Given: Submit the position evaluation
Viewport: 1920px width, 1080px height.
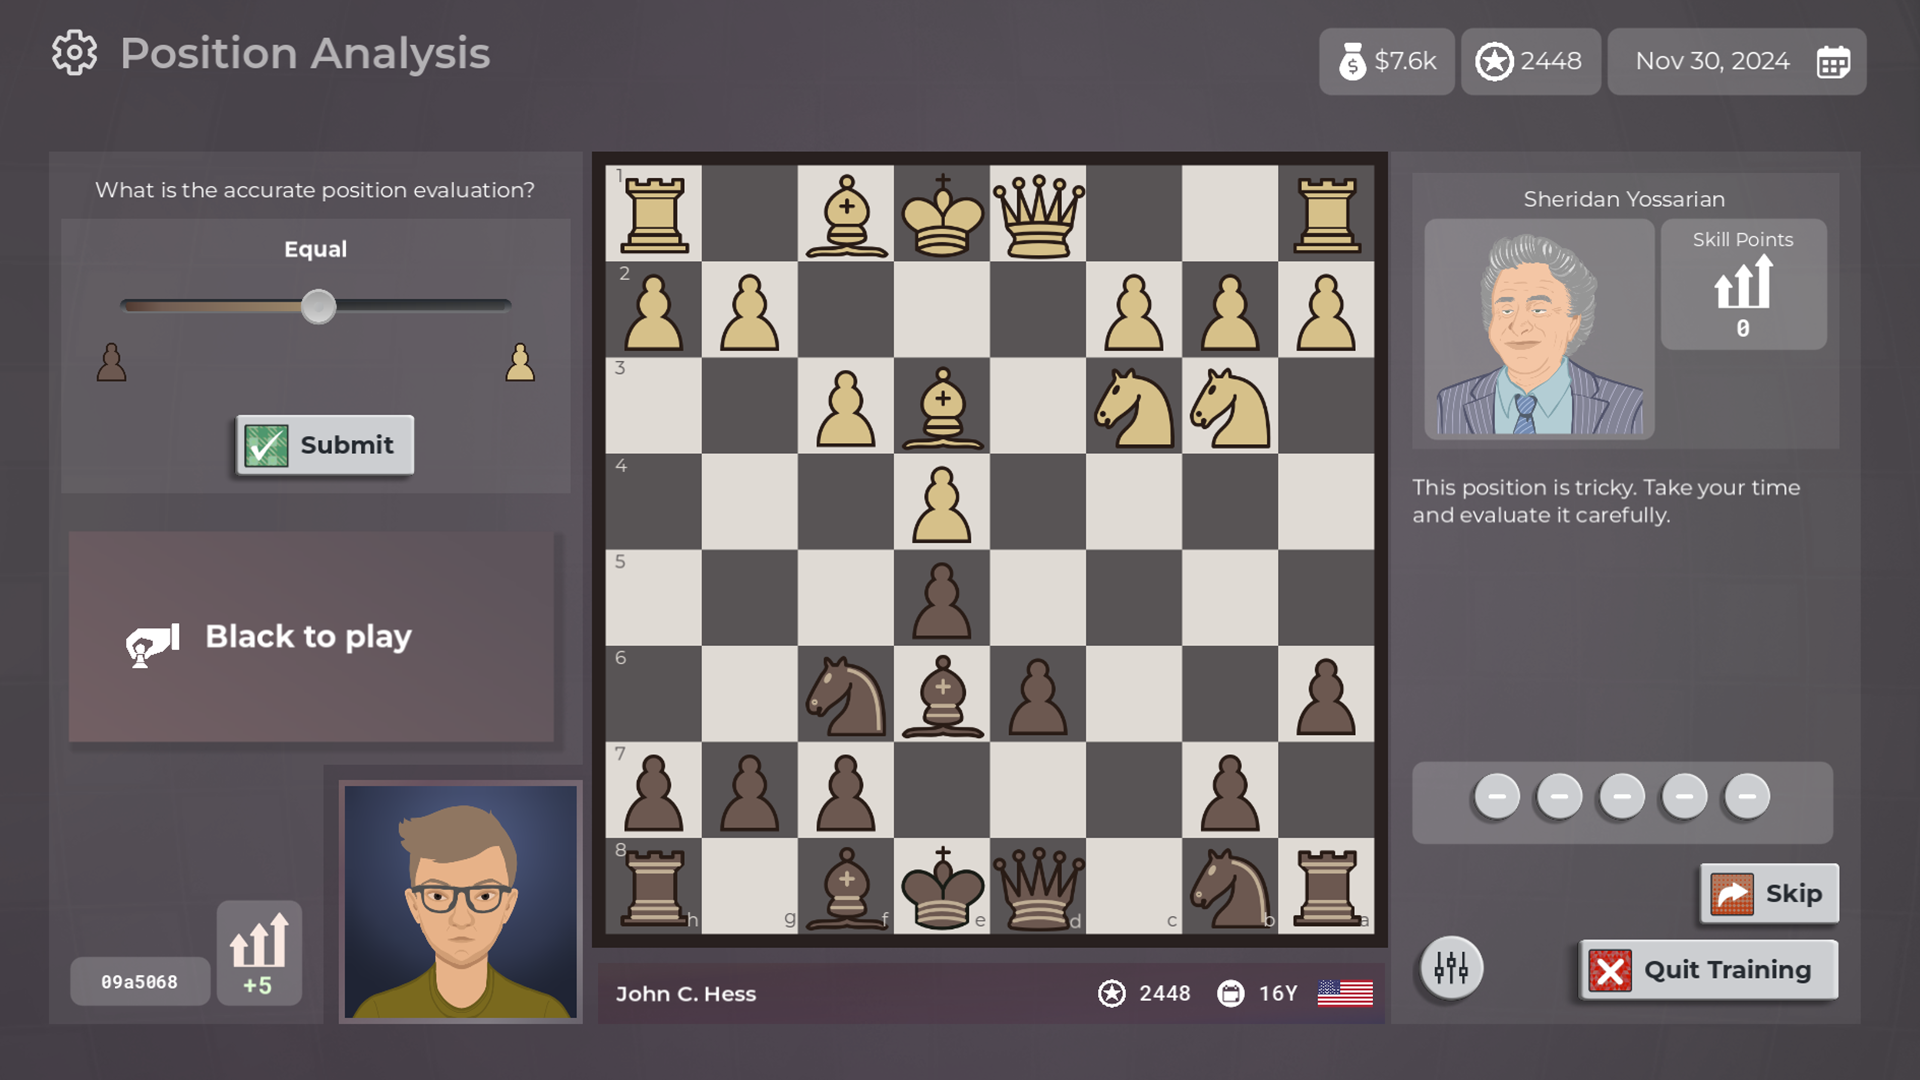Looking at the screenshot, I should [325, 445].
